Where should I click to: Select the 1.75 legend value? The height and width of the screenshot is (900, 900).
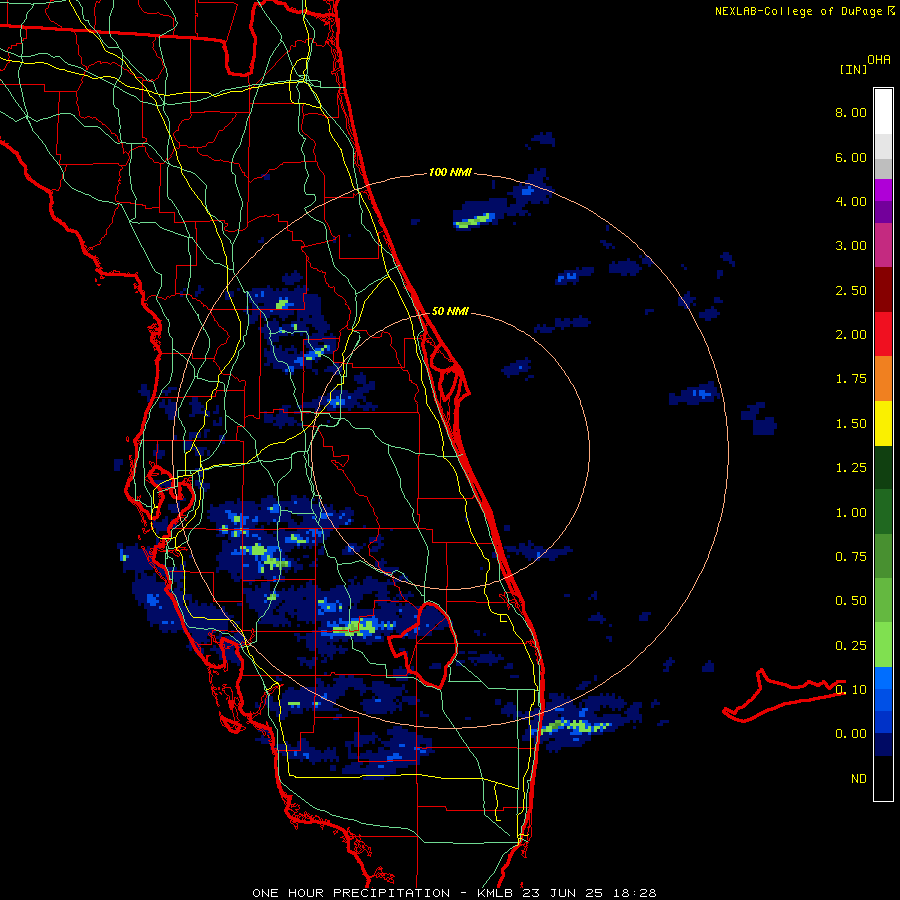coord(851,379)
